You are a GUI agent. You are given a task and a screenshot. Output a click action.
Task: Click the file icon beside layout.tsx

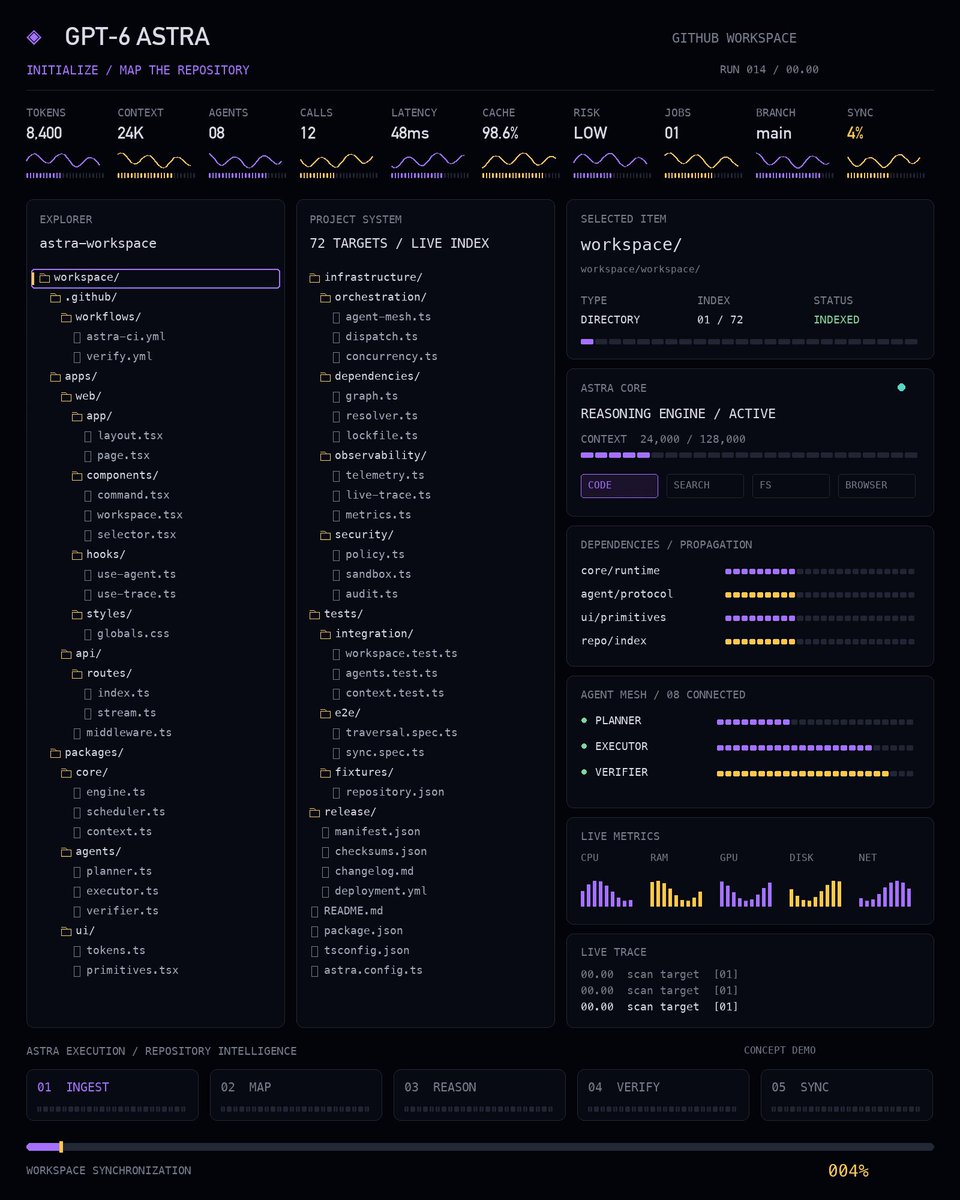[89, 436]
